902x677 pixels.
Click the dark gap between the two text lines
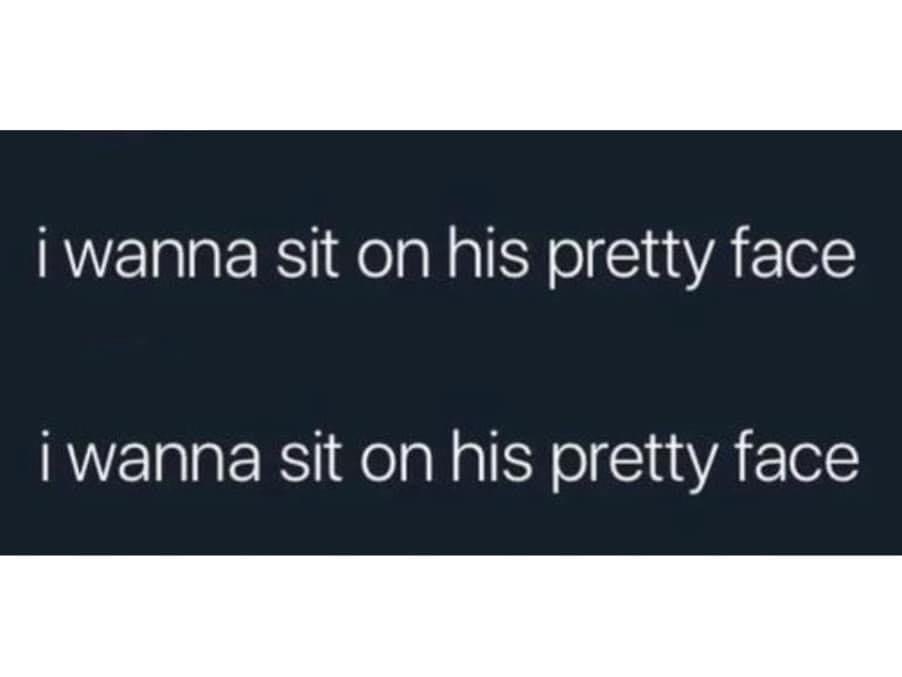[451, 359]
